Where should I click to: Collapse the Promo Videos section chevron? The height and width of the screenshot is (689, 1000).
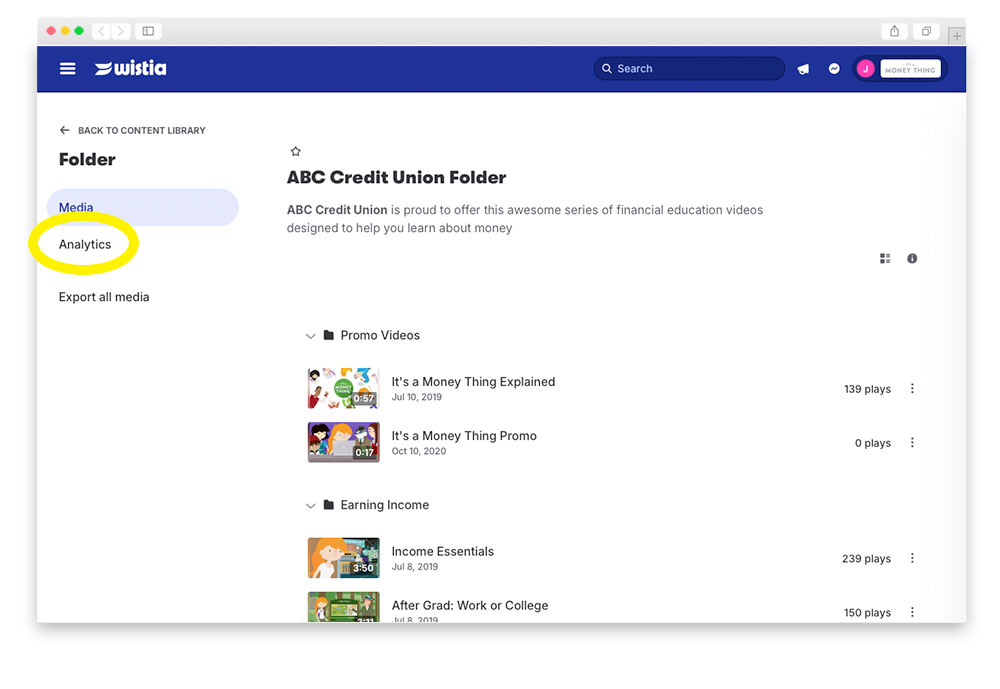(x=311, y=336)
